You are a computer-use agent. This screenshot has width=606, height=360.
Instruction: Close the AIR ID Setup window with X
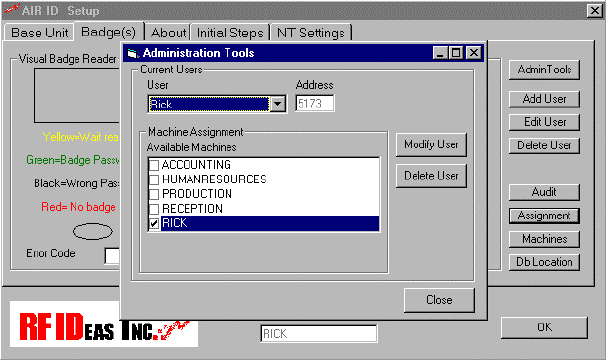[x=594, y=10]
